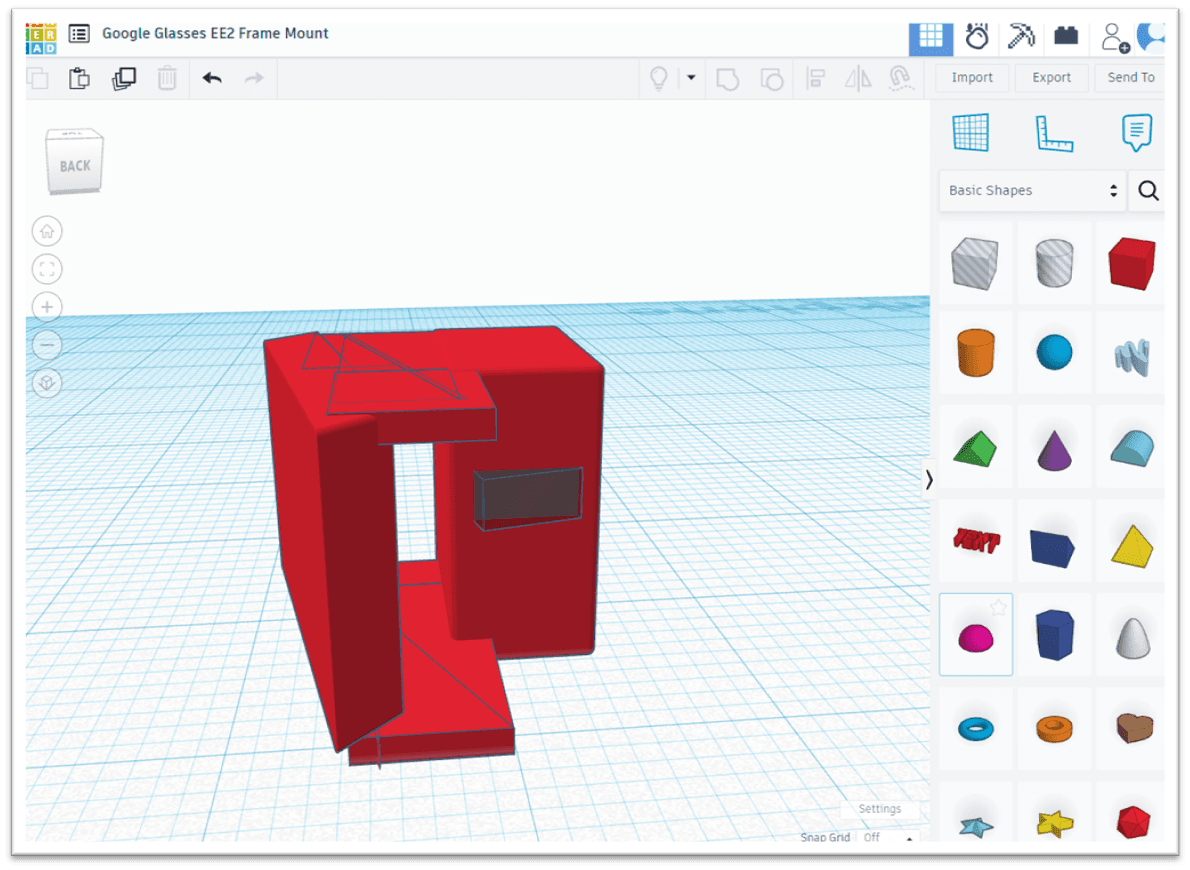The height and width of the screenshot is (870, 1190).
Task: Pick the orange Cylinder shape
Action: 976,352
